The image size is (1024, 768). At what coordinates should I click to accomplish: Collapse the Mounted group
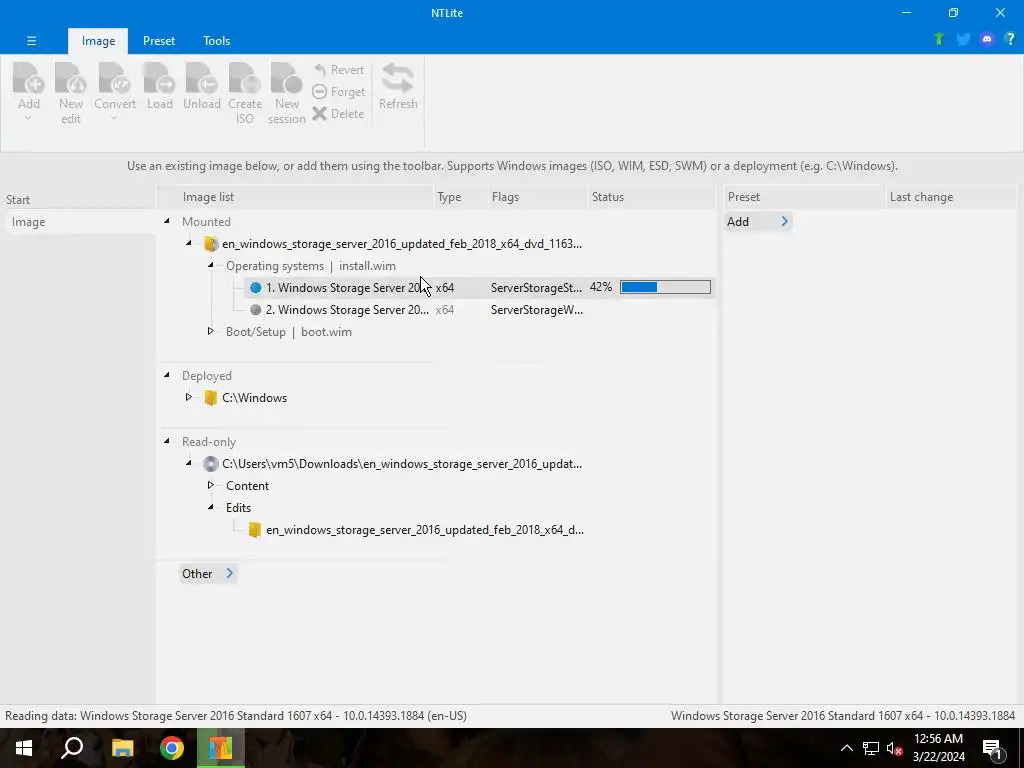pos(167,221)
